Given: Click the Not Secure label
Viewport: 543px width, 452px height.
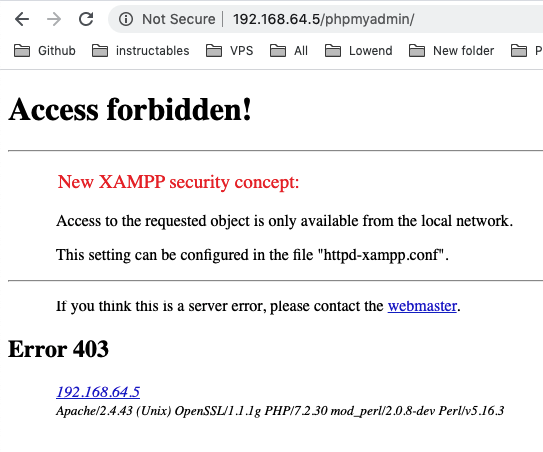Looking at the screenshot, I should click(x=179, y=19).
